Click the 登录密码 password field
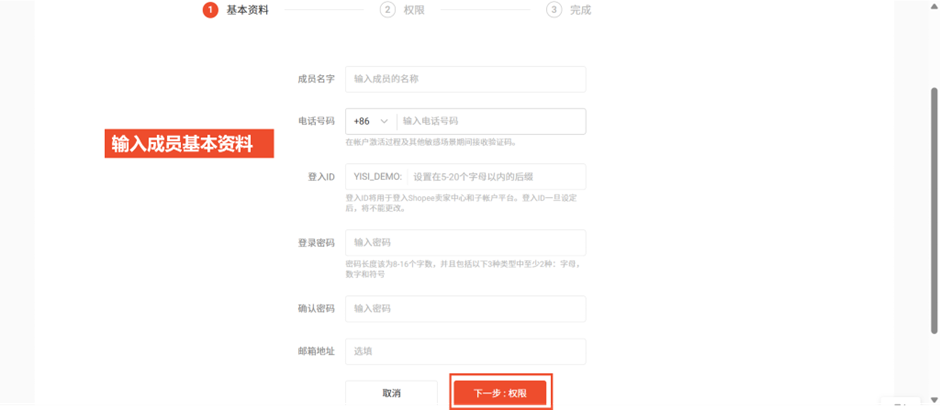This screenshot has height=410, width=940. tap(465, 243)
